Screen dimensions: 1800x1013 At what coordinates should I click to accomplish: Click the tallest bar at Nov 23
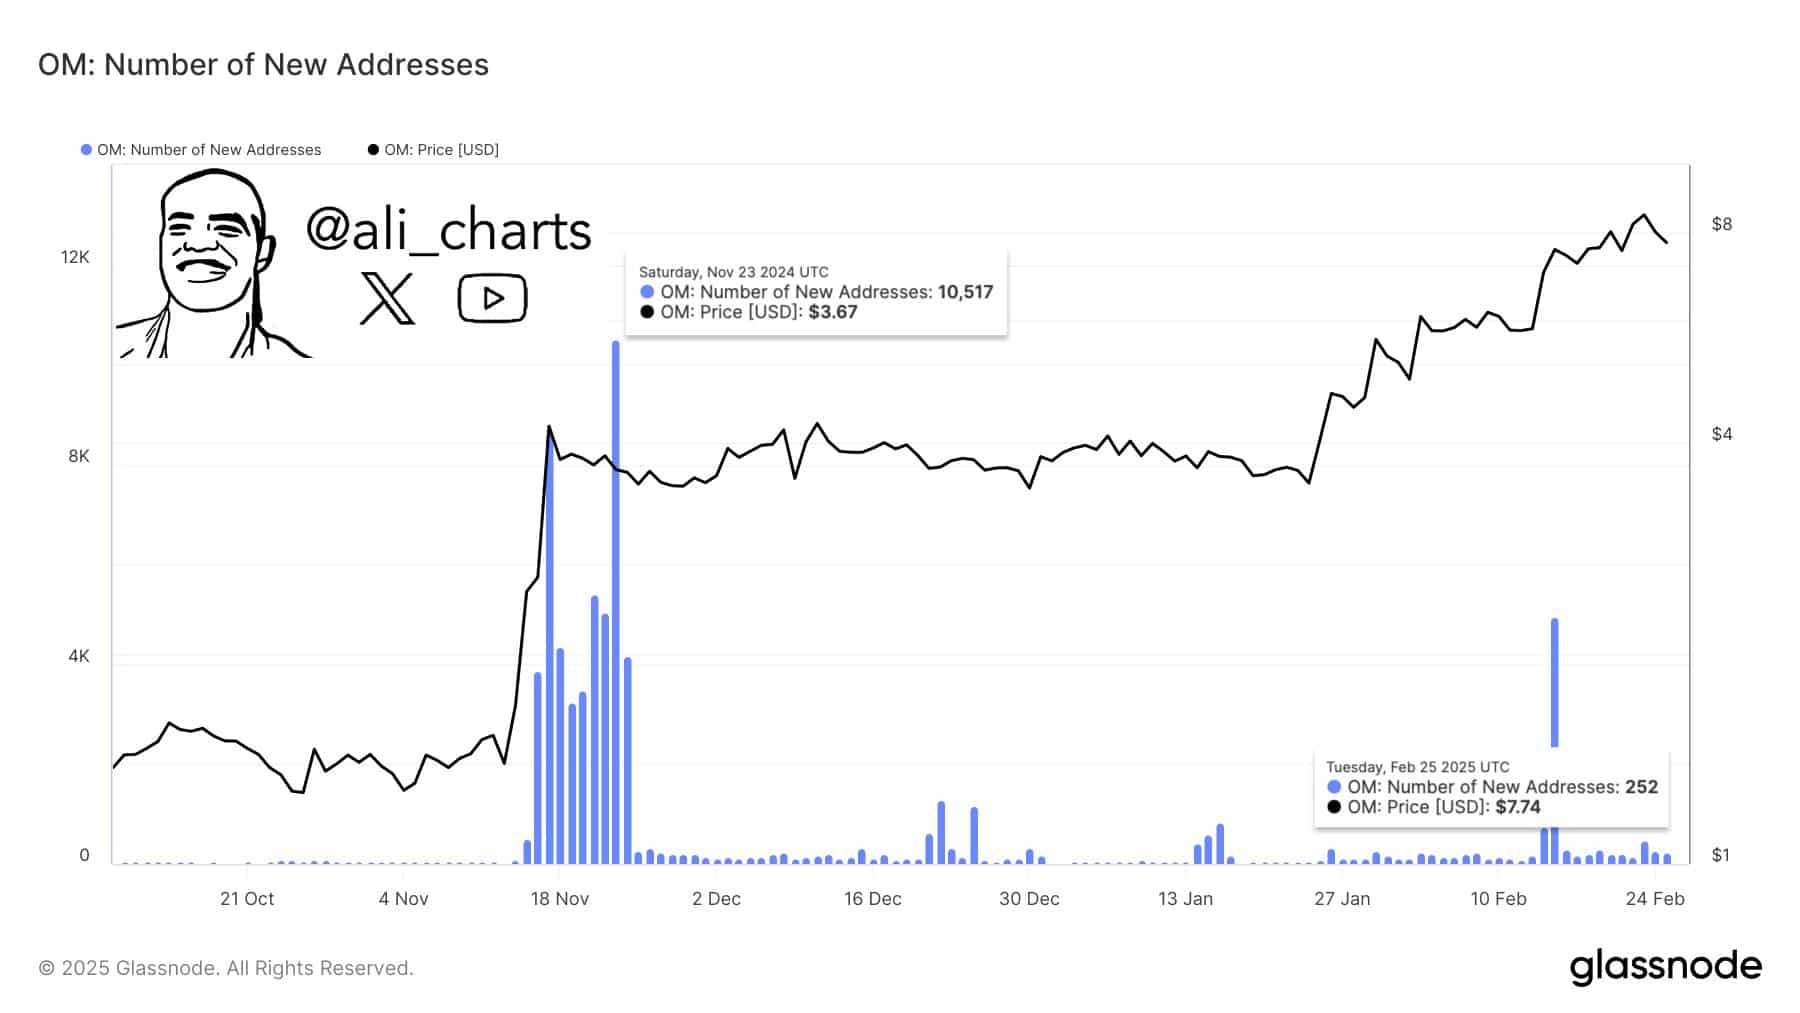[x=615, y=600]
